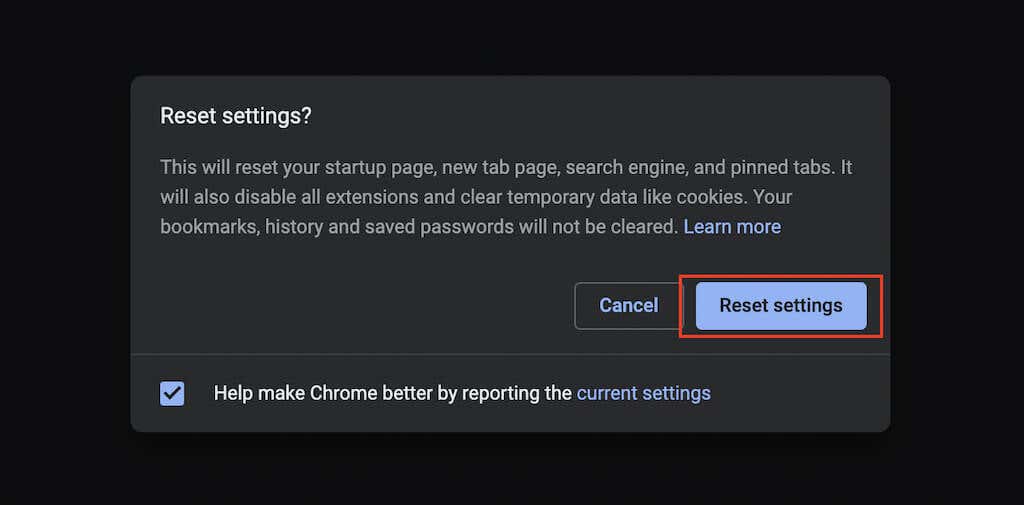The height and width of the screenshot is (505, 1024).
Task: Open the current settings link
Action: pos(643,393)
